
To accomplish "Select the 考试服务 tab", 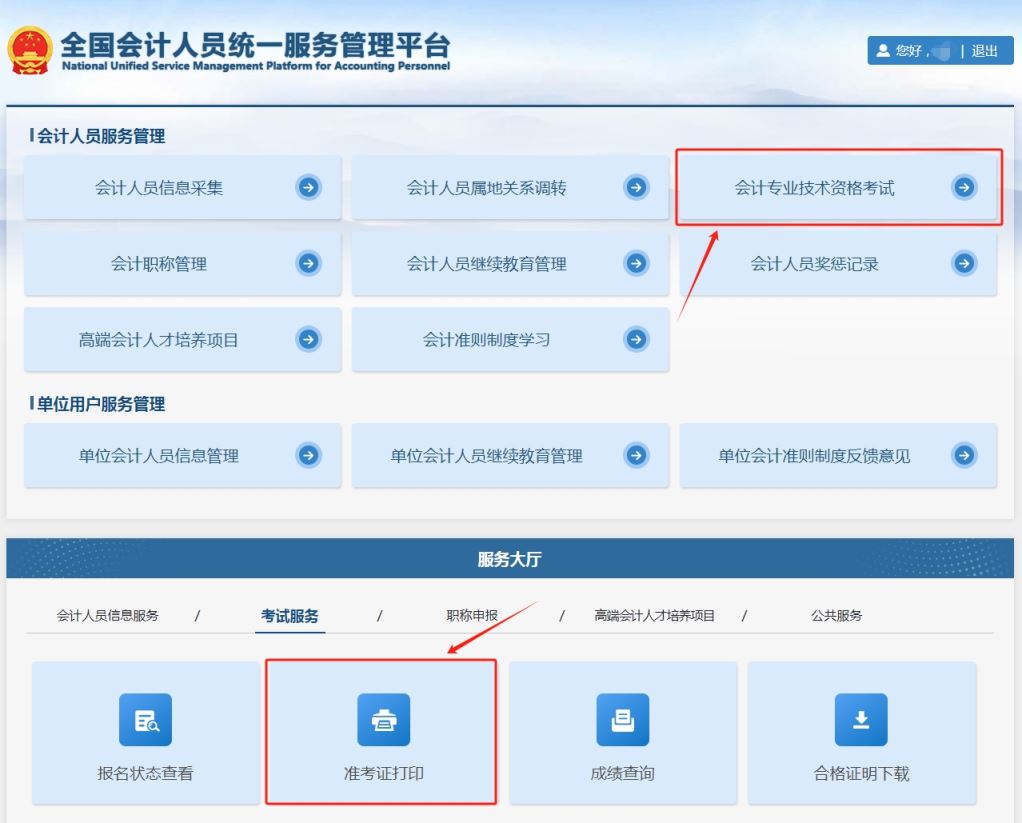I will [291, 617].
